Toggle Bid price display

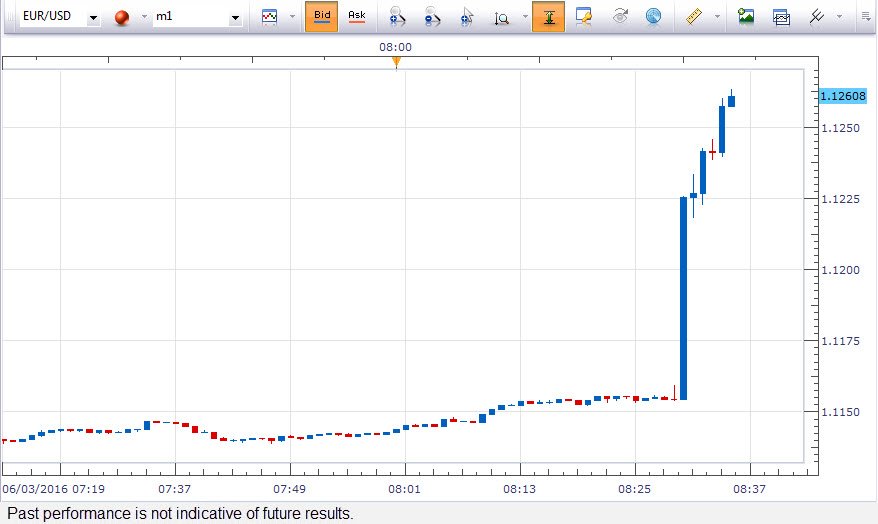(x=321, y=16)
